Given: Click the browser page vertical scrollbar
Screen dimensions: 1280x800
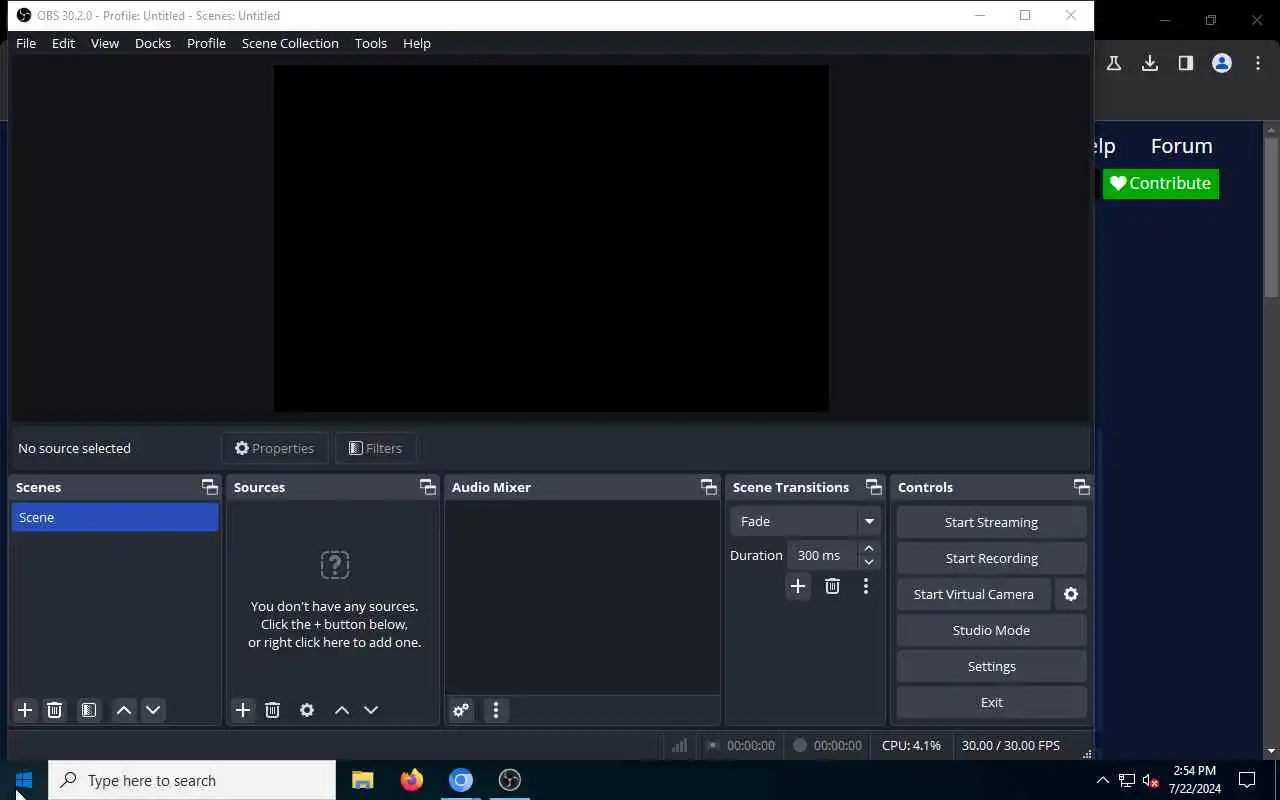Looking at the screenshot, I should [x=1272, y=217].
